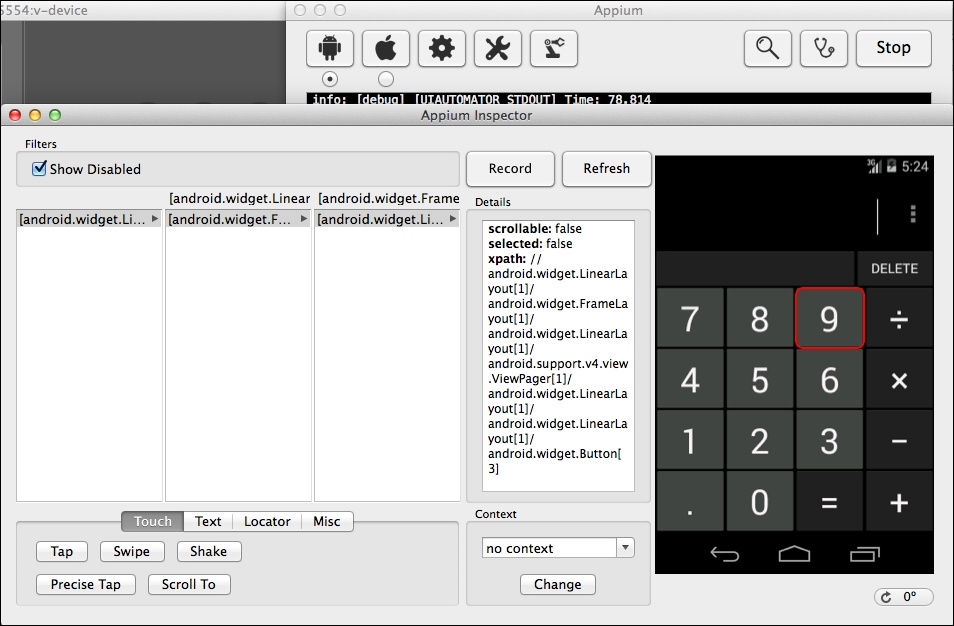Select the iOS radio button
Screen dimensions: 954x626
tap(386, 79)
